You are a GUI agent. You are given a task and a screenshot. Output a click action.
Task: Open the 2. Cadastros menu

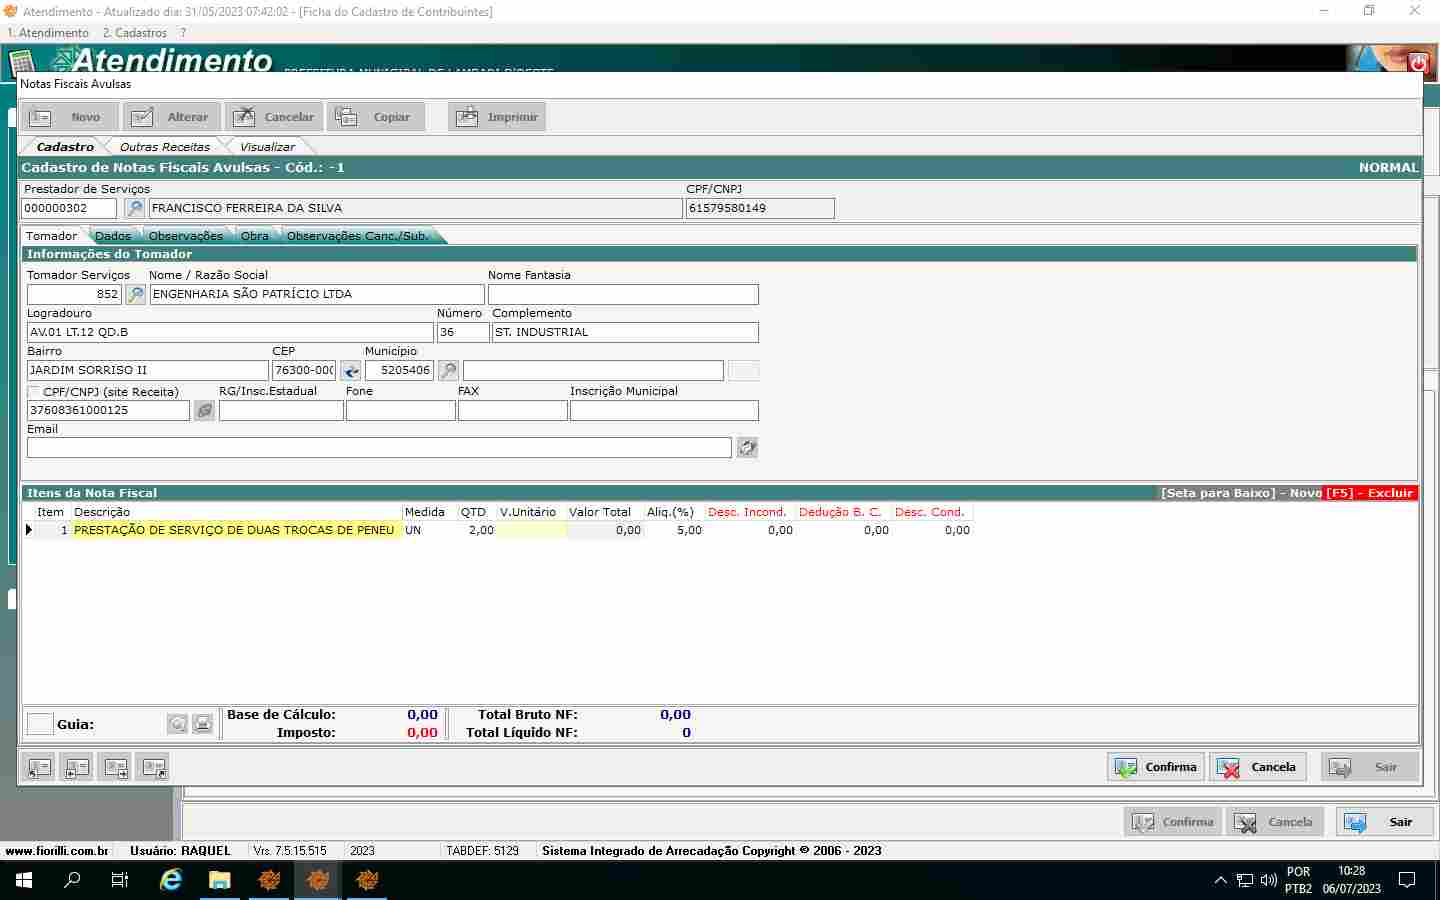coord(134,33)
